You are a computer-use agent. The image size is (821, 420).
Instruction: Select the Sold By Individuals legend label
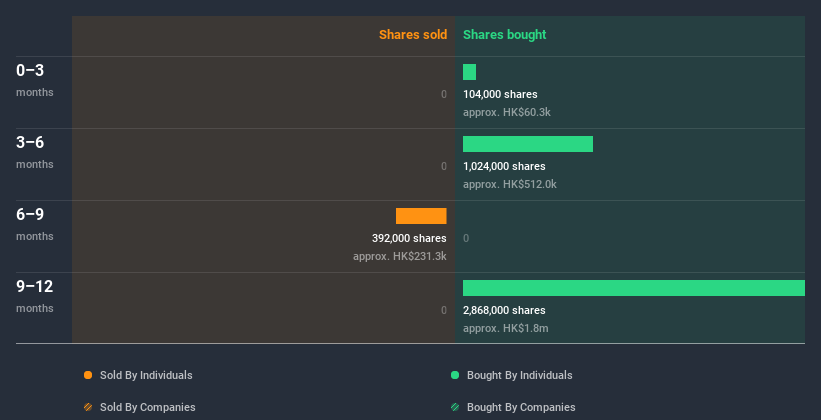pos(146,375)
